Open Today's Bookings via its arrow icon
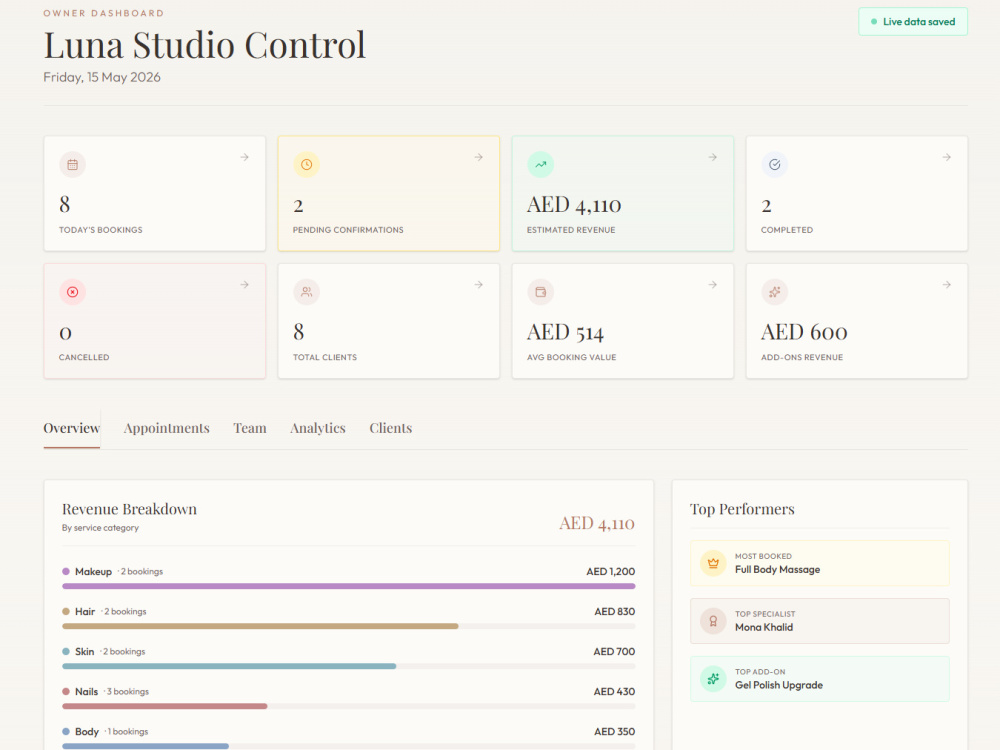This screenshot has height=750, width=1000. click(x=244, y=157)
